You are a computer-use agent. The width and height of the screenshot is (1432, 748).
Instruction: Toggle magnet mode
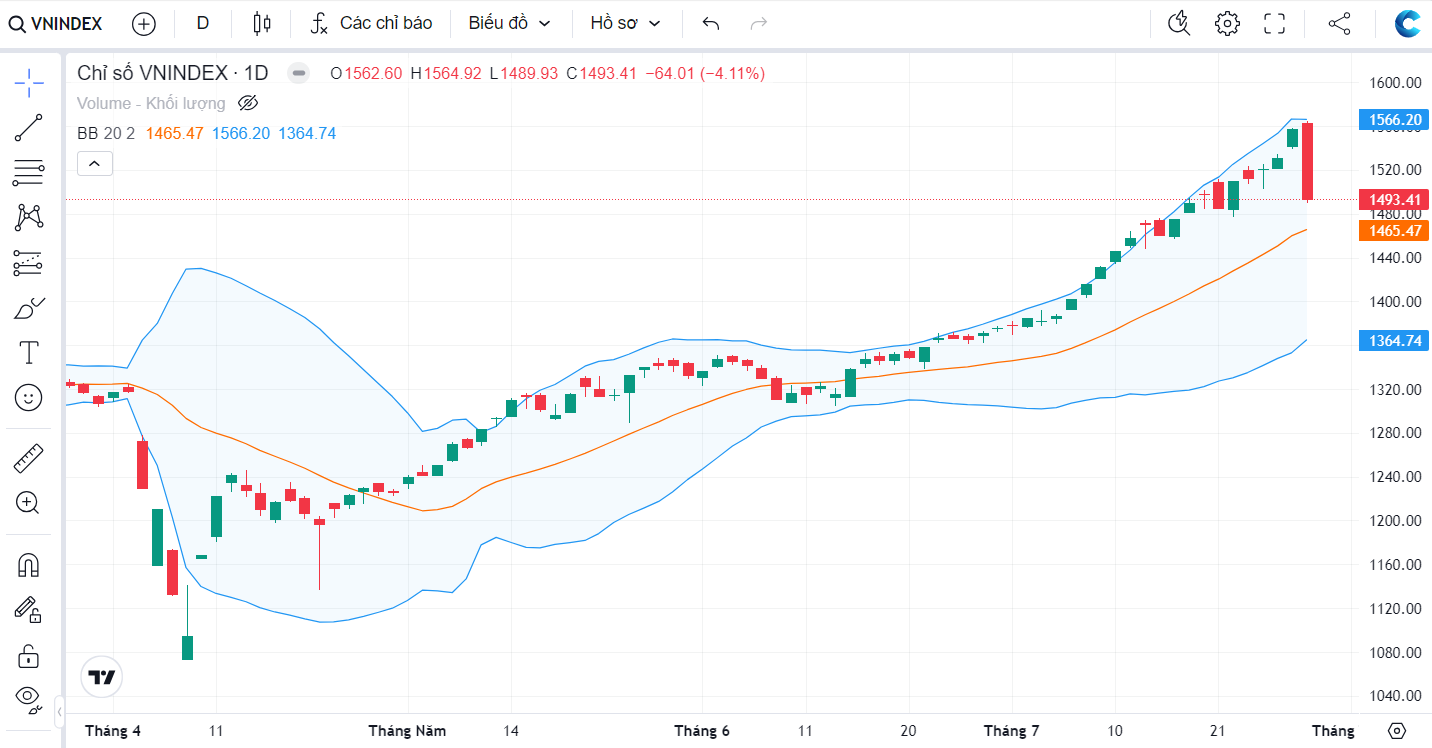(29, 565)
